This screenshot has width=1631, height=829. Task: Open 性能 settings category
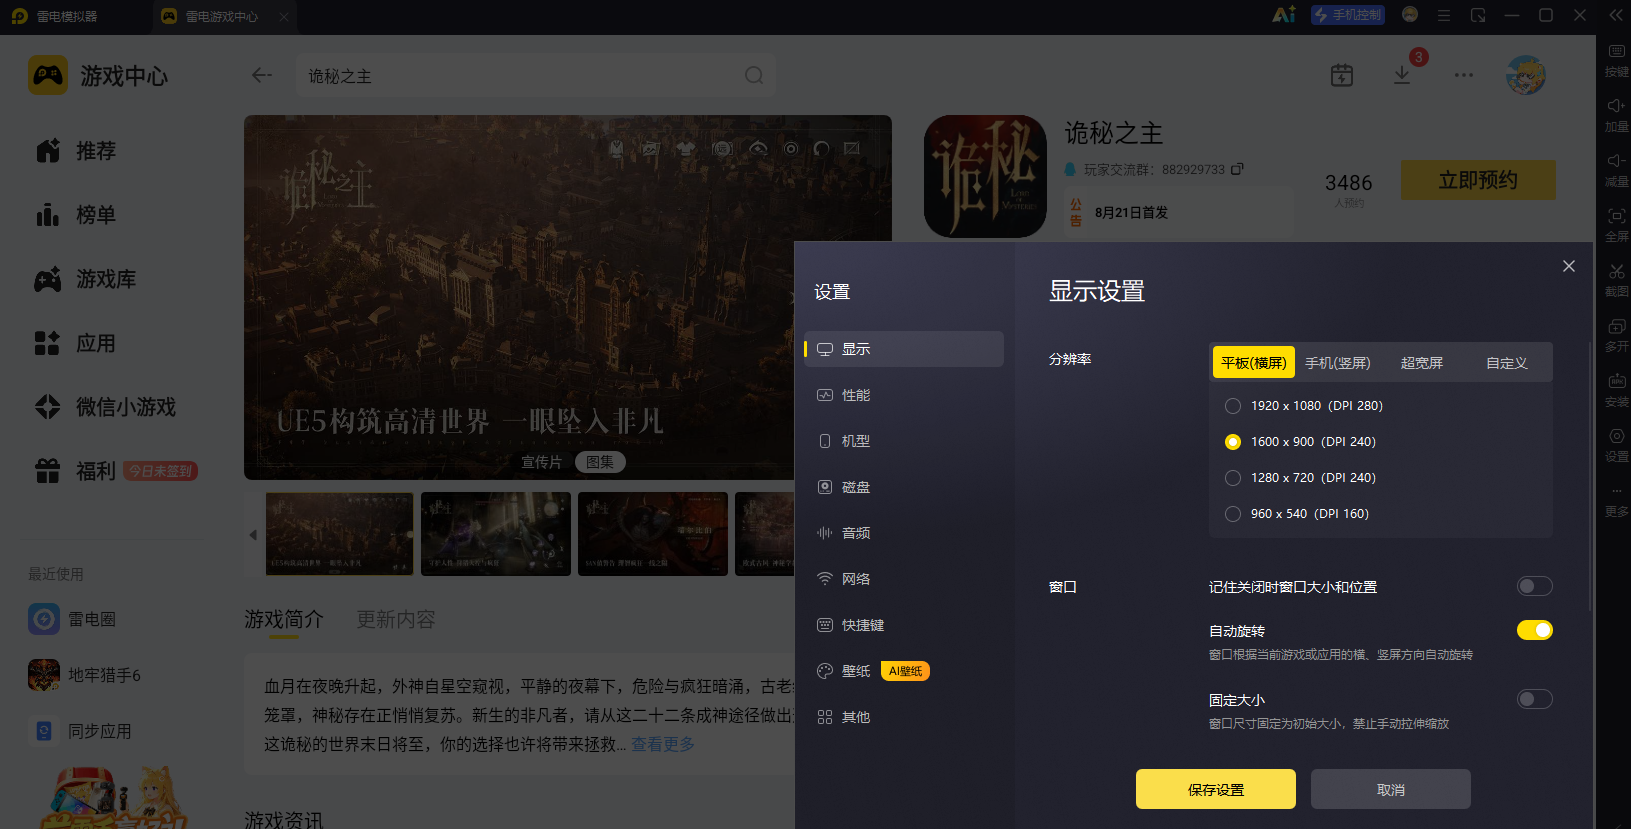coord(904,395)
